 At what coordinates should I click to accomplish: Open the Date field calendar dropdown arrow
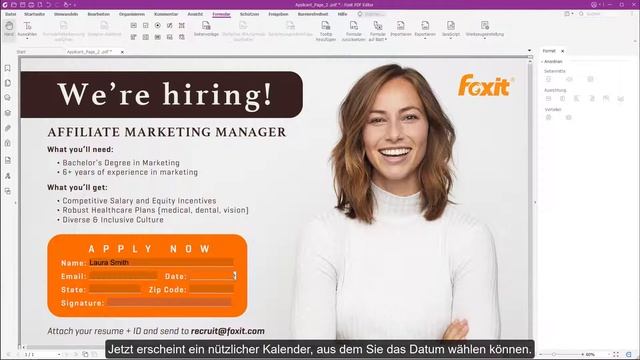click(x=235, y=276)
